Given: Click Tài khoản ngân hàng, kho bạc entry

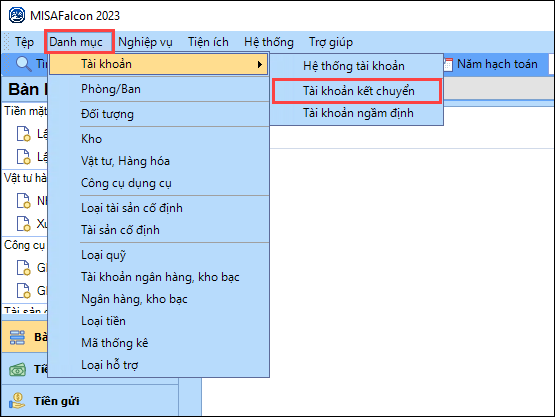Looking at the screenshot, I should [159, 277].
